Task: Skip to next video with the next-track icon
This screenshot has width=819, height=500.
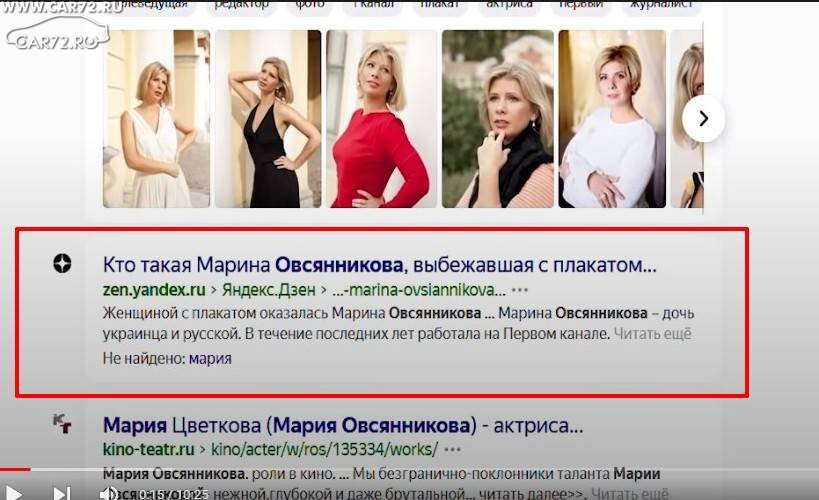Action: pos(62,493)
